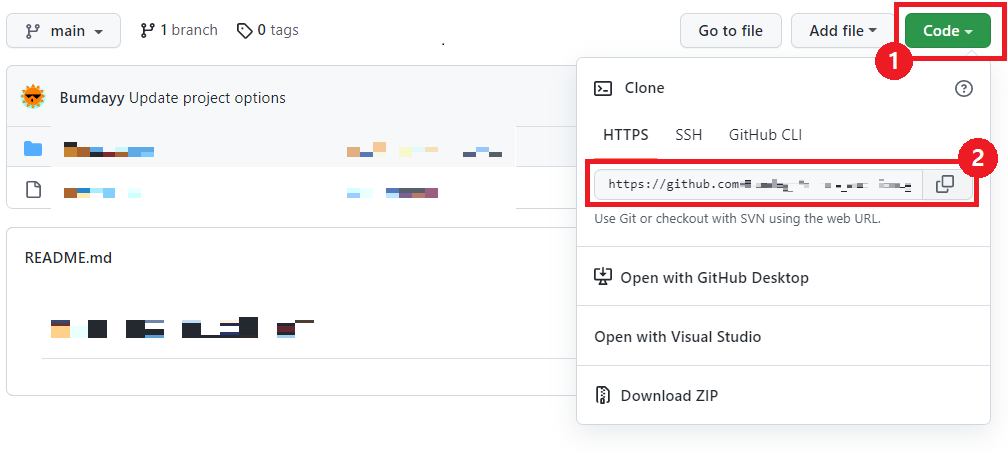Copy the clone URL with clipboard icon
This screenshot has width=1008, height=452.
click(944, 185)
